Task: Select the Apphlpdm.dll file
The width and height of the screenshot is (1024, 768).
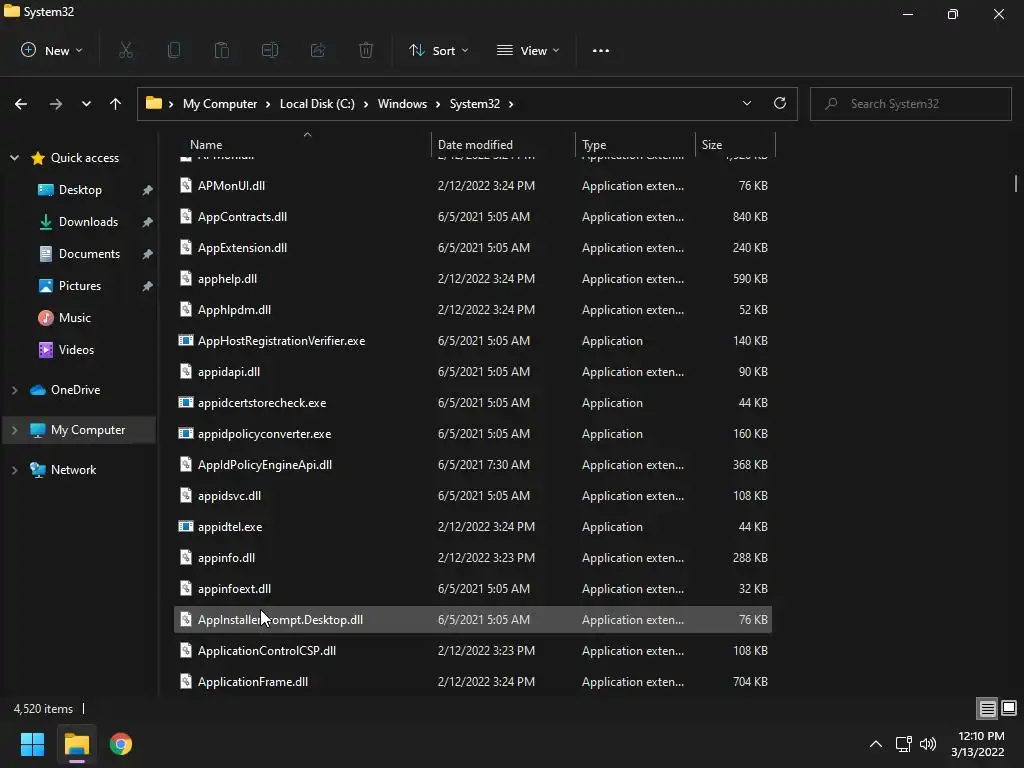Action: click(x=473, y=310)
